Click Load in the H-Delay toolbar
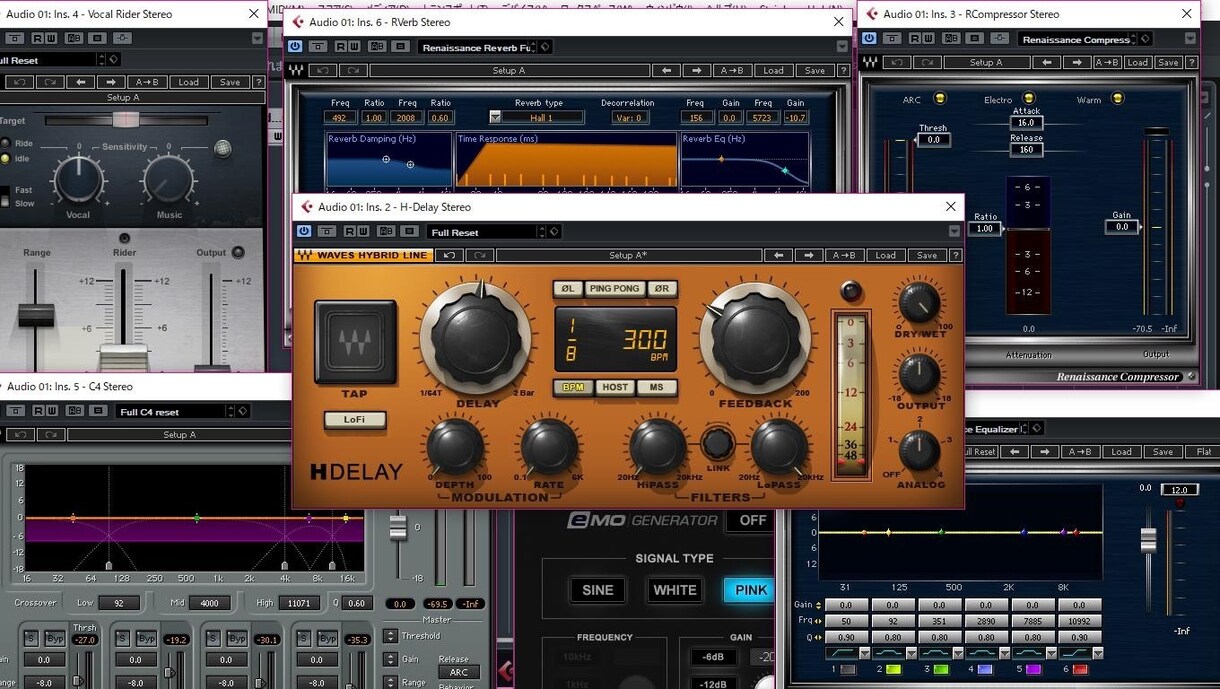1220x689 pixels. [x=885, y=255]
